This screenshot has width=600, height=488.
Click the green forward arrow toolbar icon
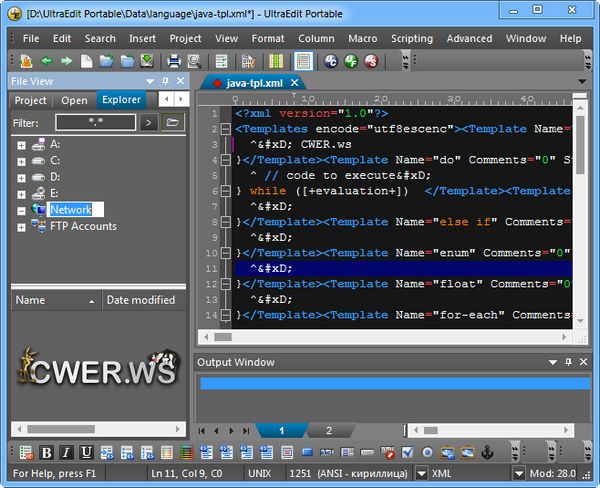[x=66, y=61]
